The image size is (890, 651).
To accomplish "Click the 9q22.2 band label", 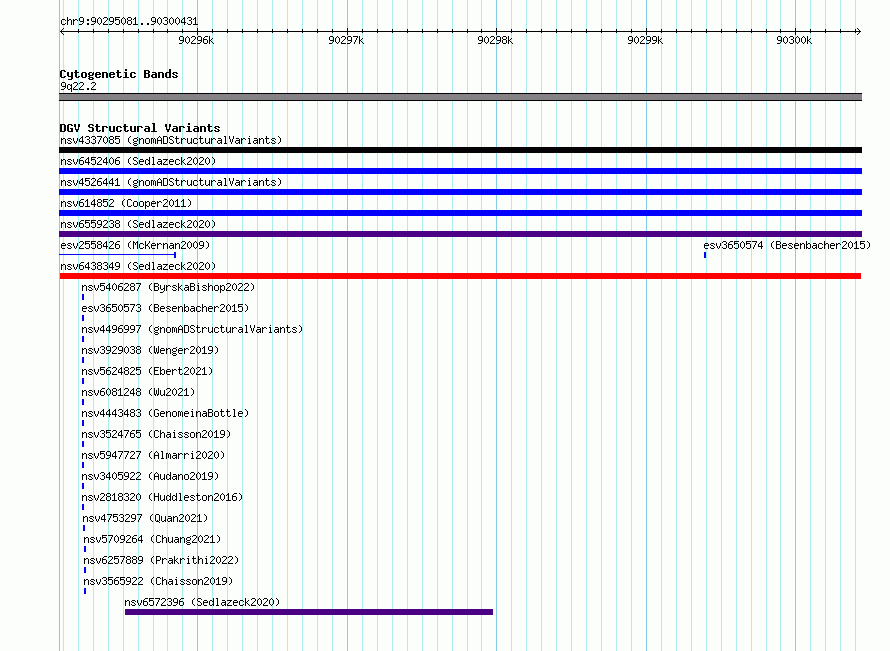I will [78, 86].
